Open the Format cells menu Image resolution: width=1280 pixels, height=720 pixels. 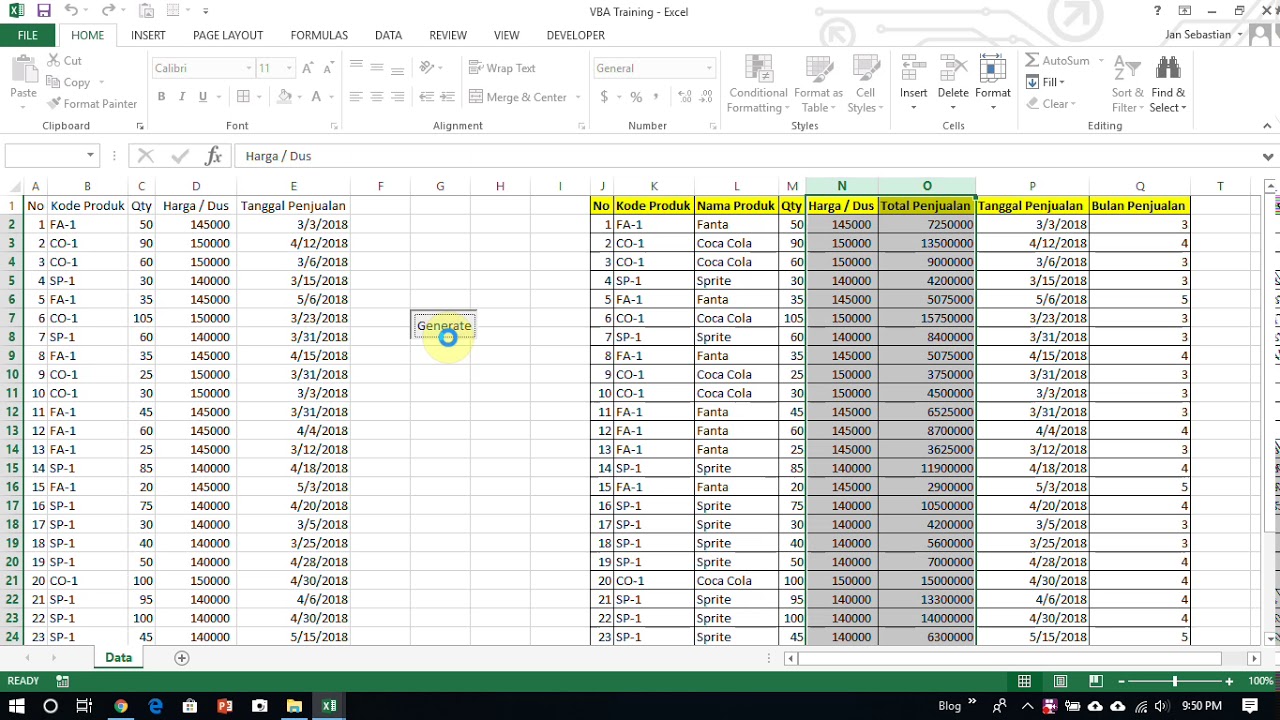(x=993, y=81)
